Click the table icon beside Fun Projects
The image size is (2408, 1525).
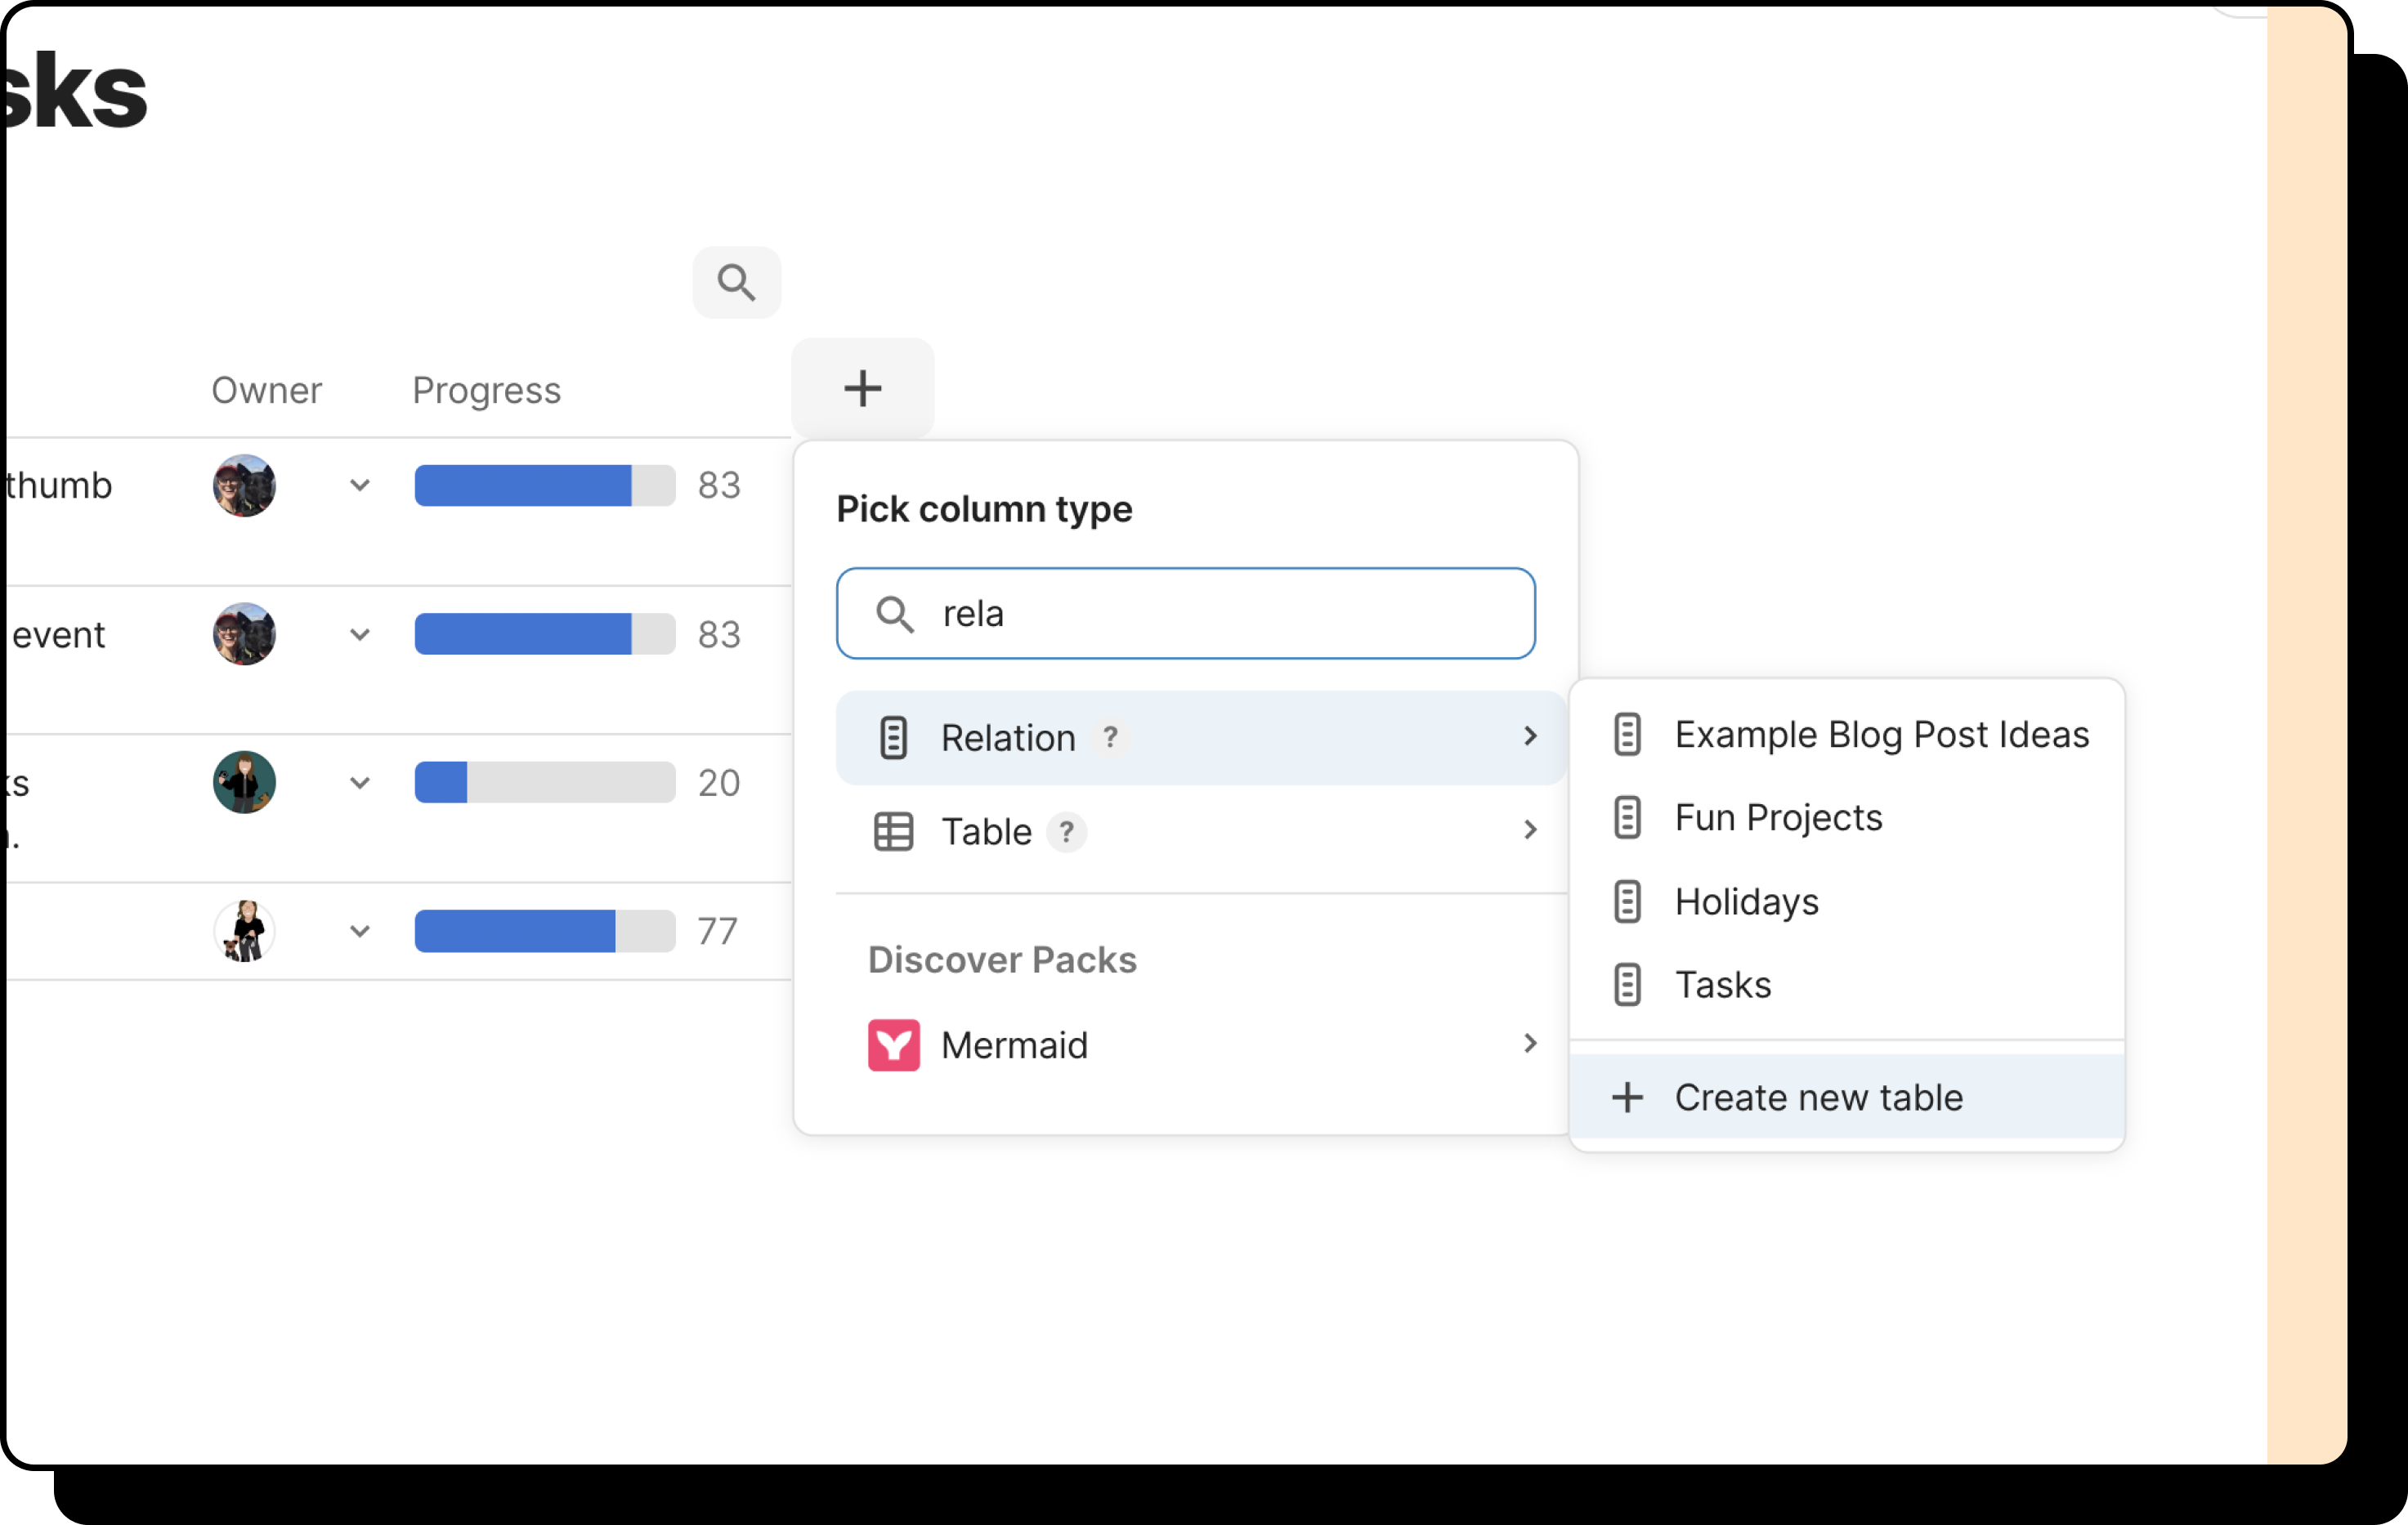[x=1628, y=817]
